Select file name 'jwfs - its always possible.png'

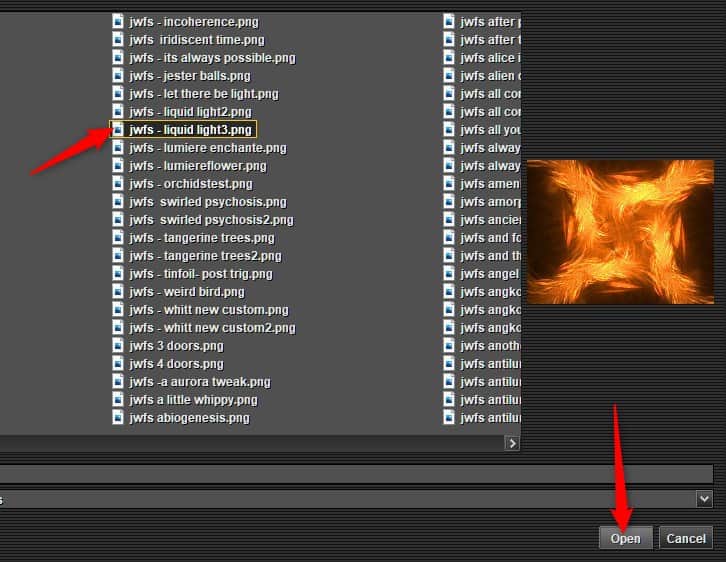tap(212, 58)
